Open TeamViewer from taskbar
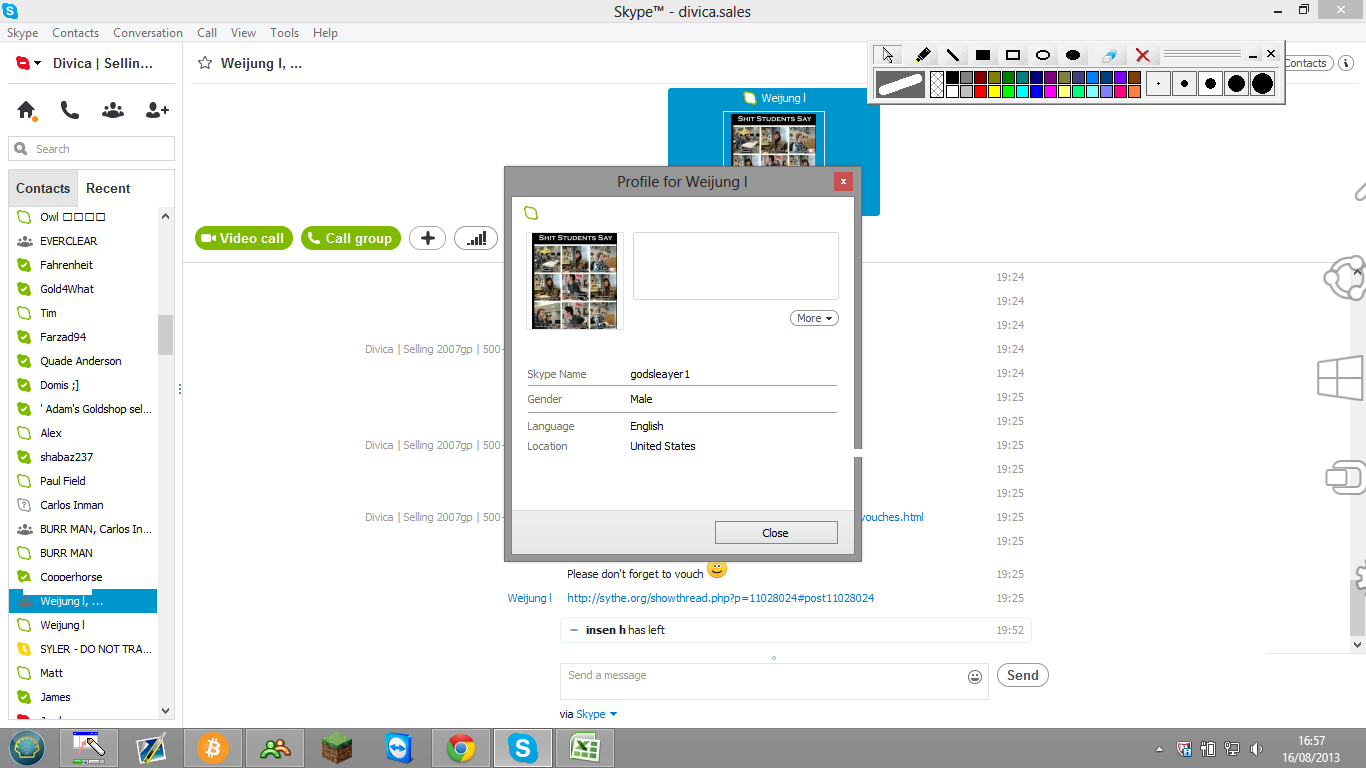 (398, 748)
